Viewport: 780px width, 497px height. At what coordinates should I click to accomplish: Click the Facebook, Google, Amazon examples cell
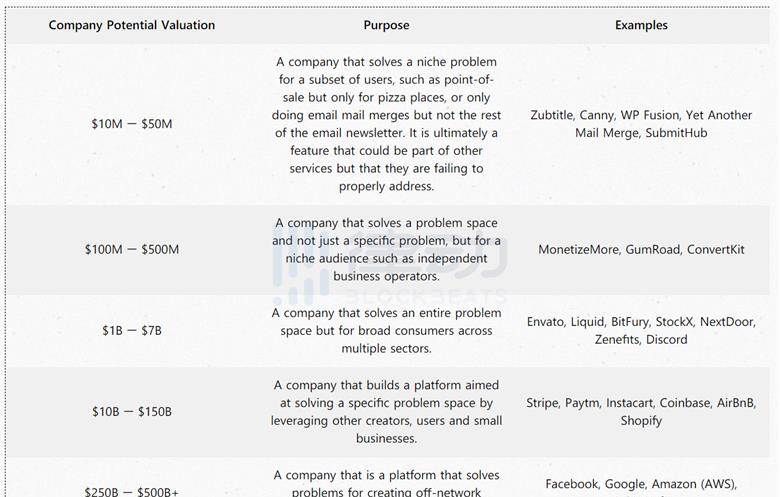tap(641, 487)
